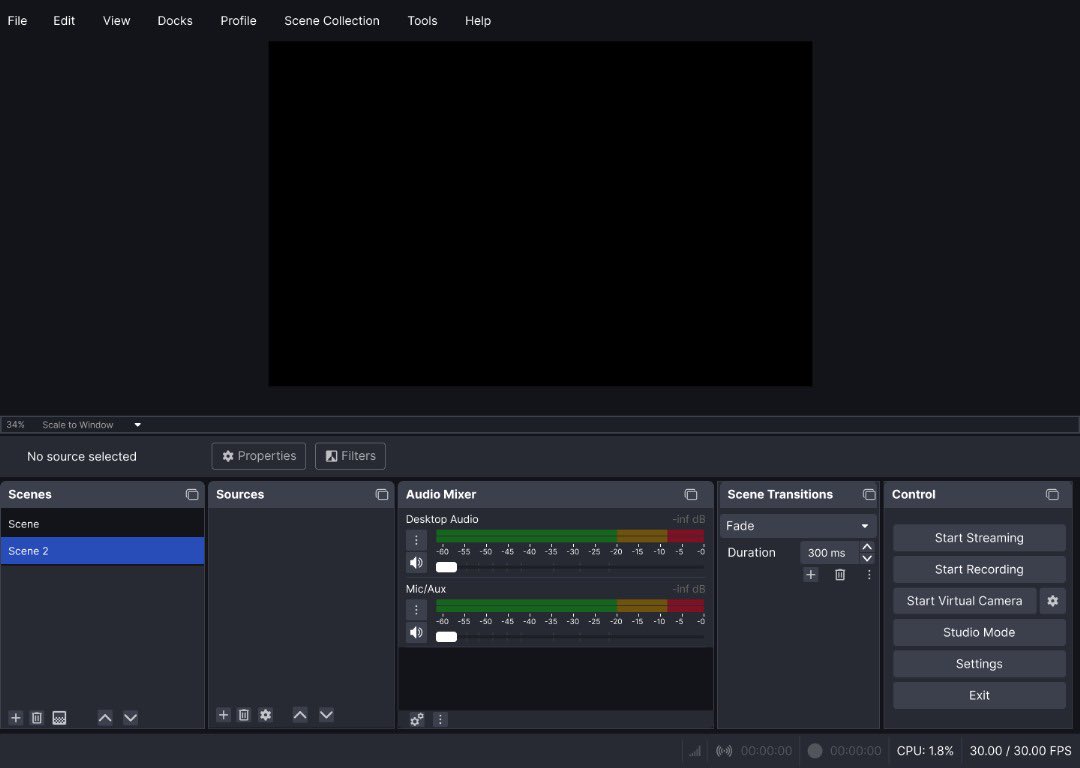Move source up in Sources dock
The width and height of the screenshot is (1080, 768).
click(300, 715)
